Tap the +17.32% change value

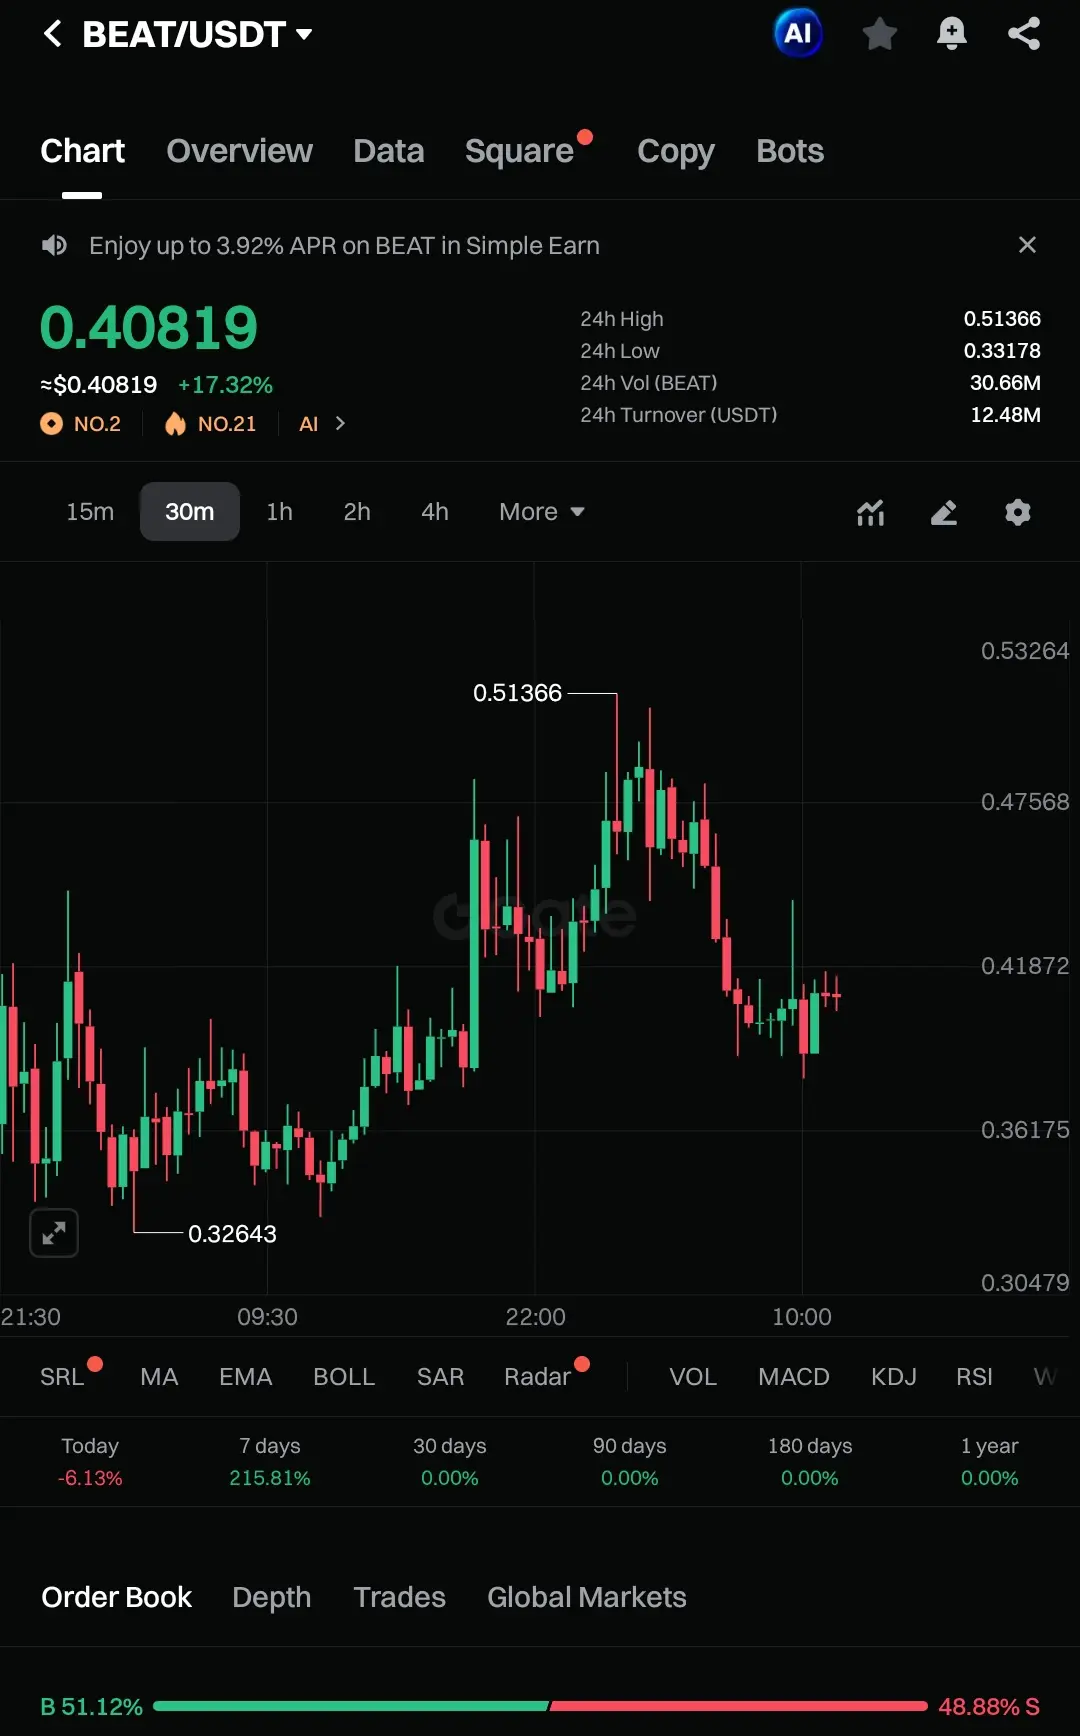pyautogui.click(x=225, y=385)
